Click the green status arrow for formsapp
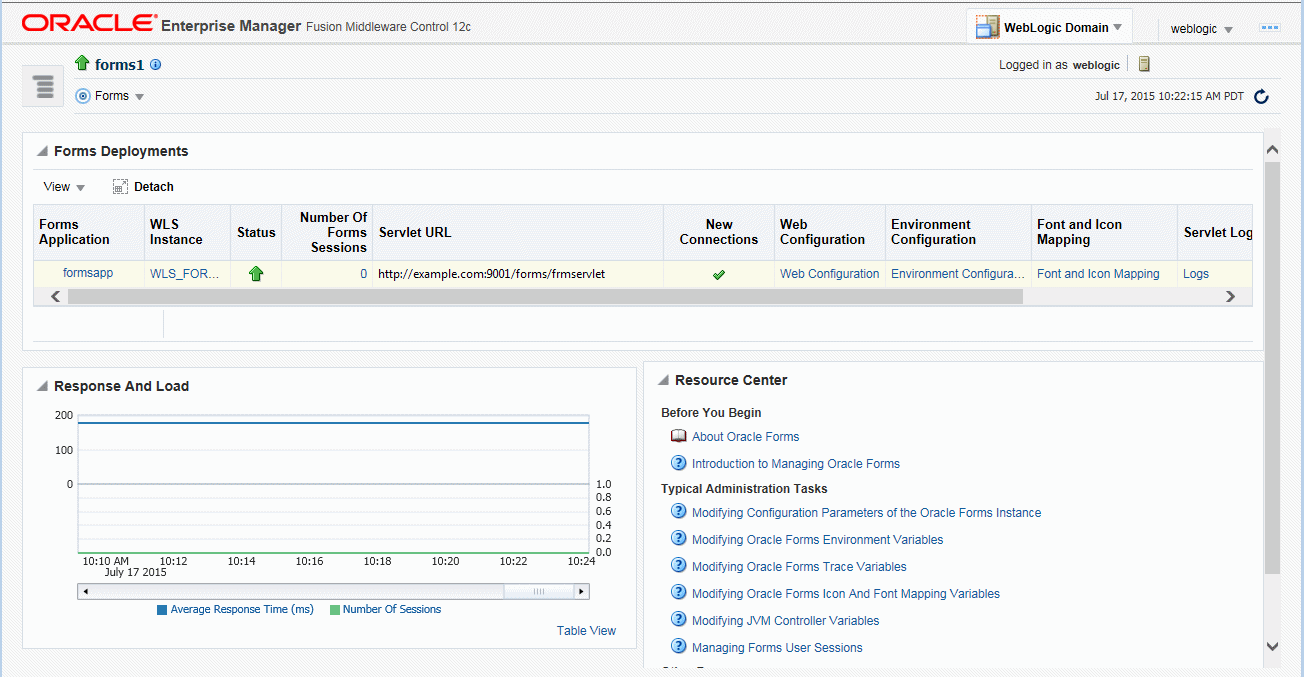1304x677 pixels. click(x=256, y=274)
